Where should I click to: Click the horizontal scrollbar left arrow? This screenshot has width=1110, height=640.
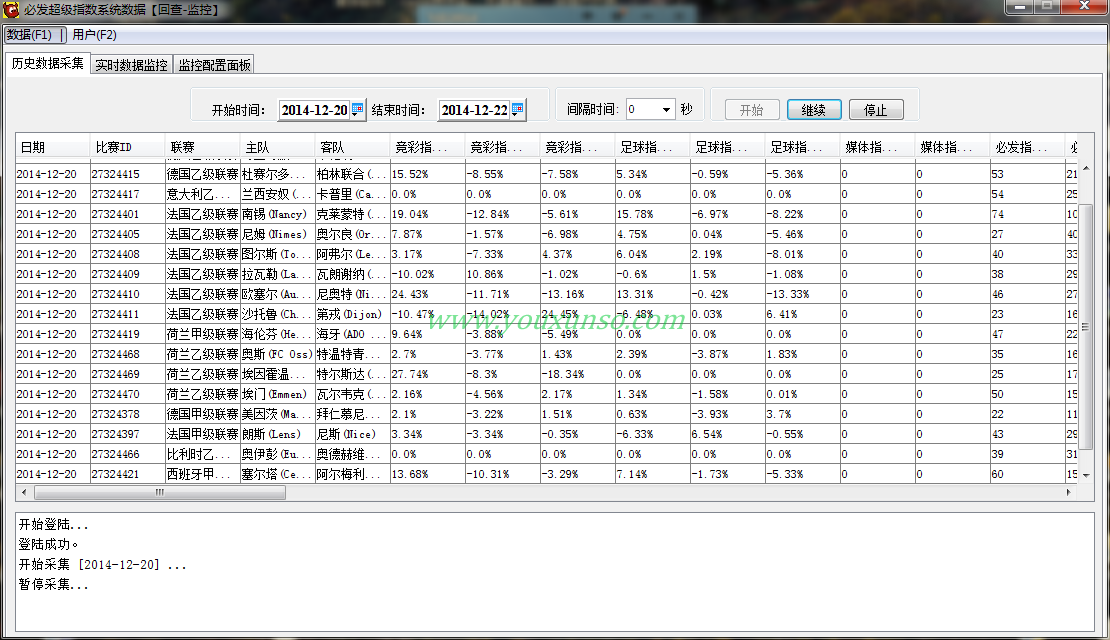point(25,493)
